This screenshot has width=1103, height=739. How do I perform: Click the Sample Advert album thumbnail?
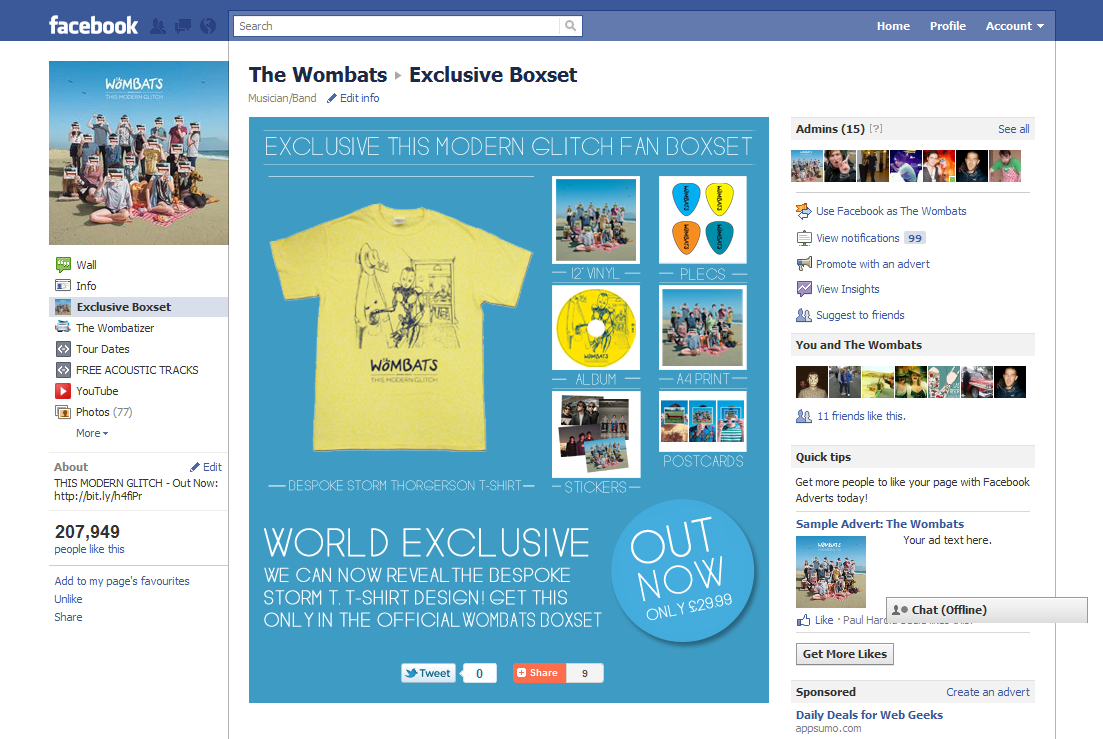pos(831,572)
